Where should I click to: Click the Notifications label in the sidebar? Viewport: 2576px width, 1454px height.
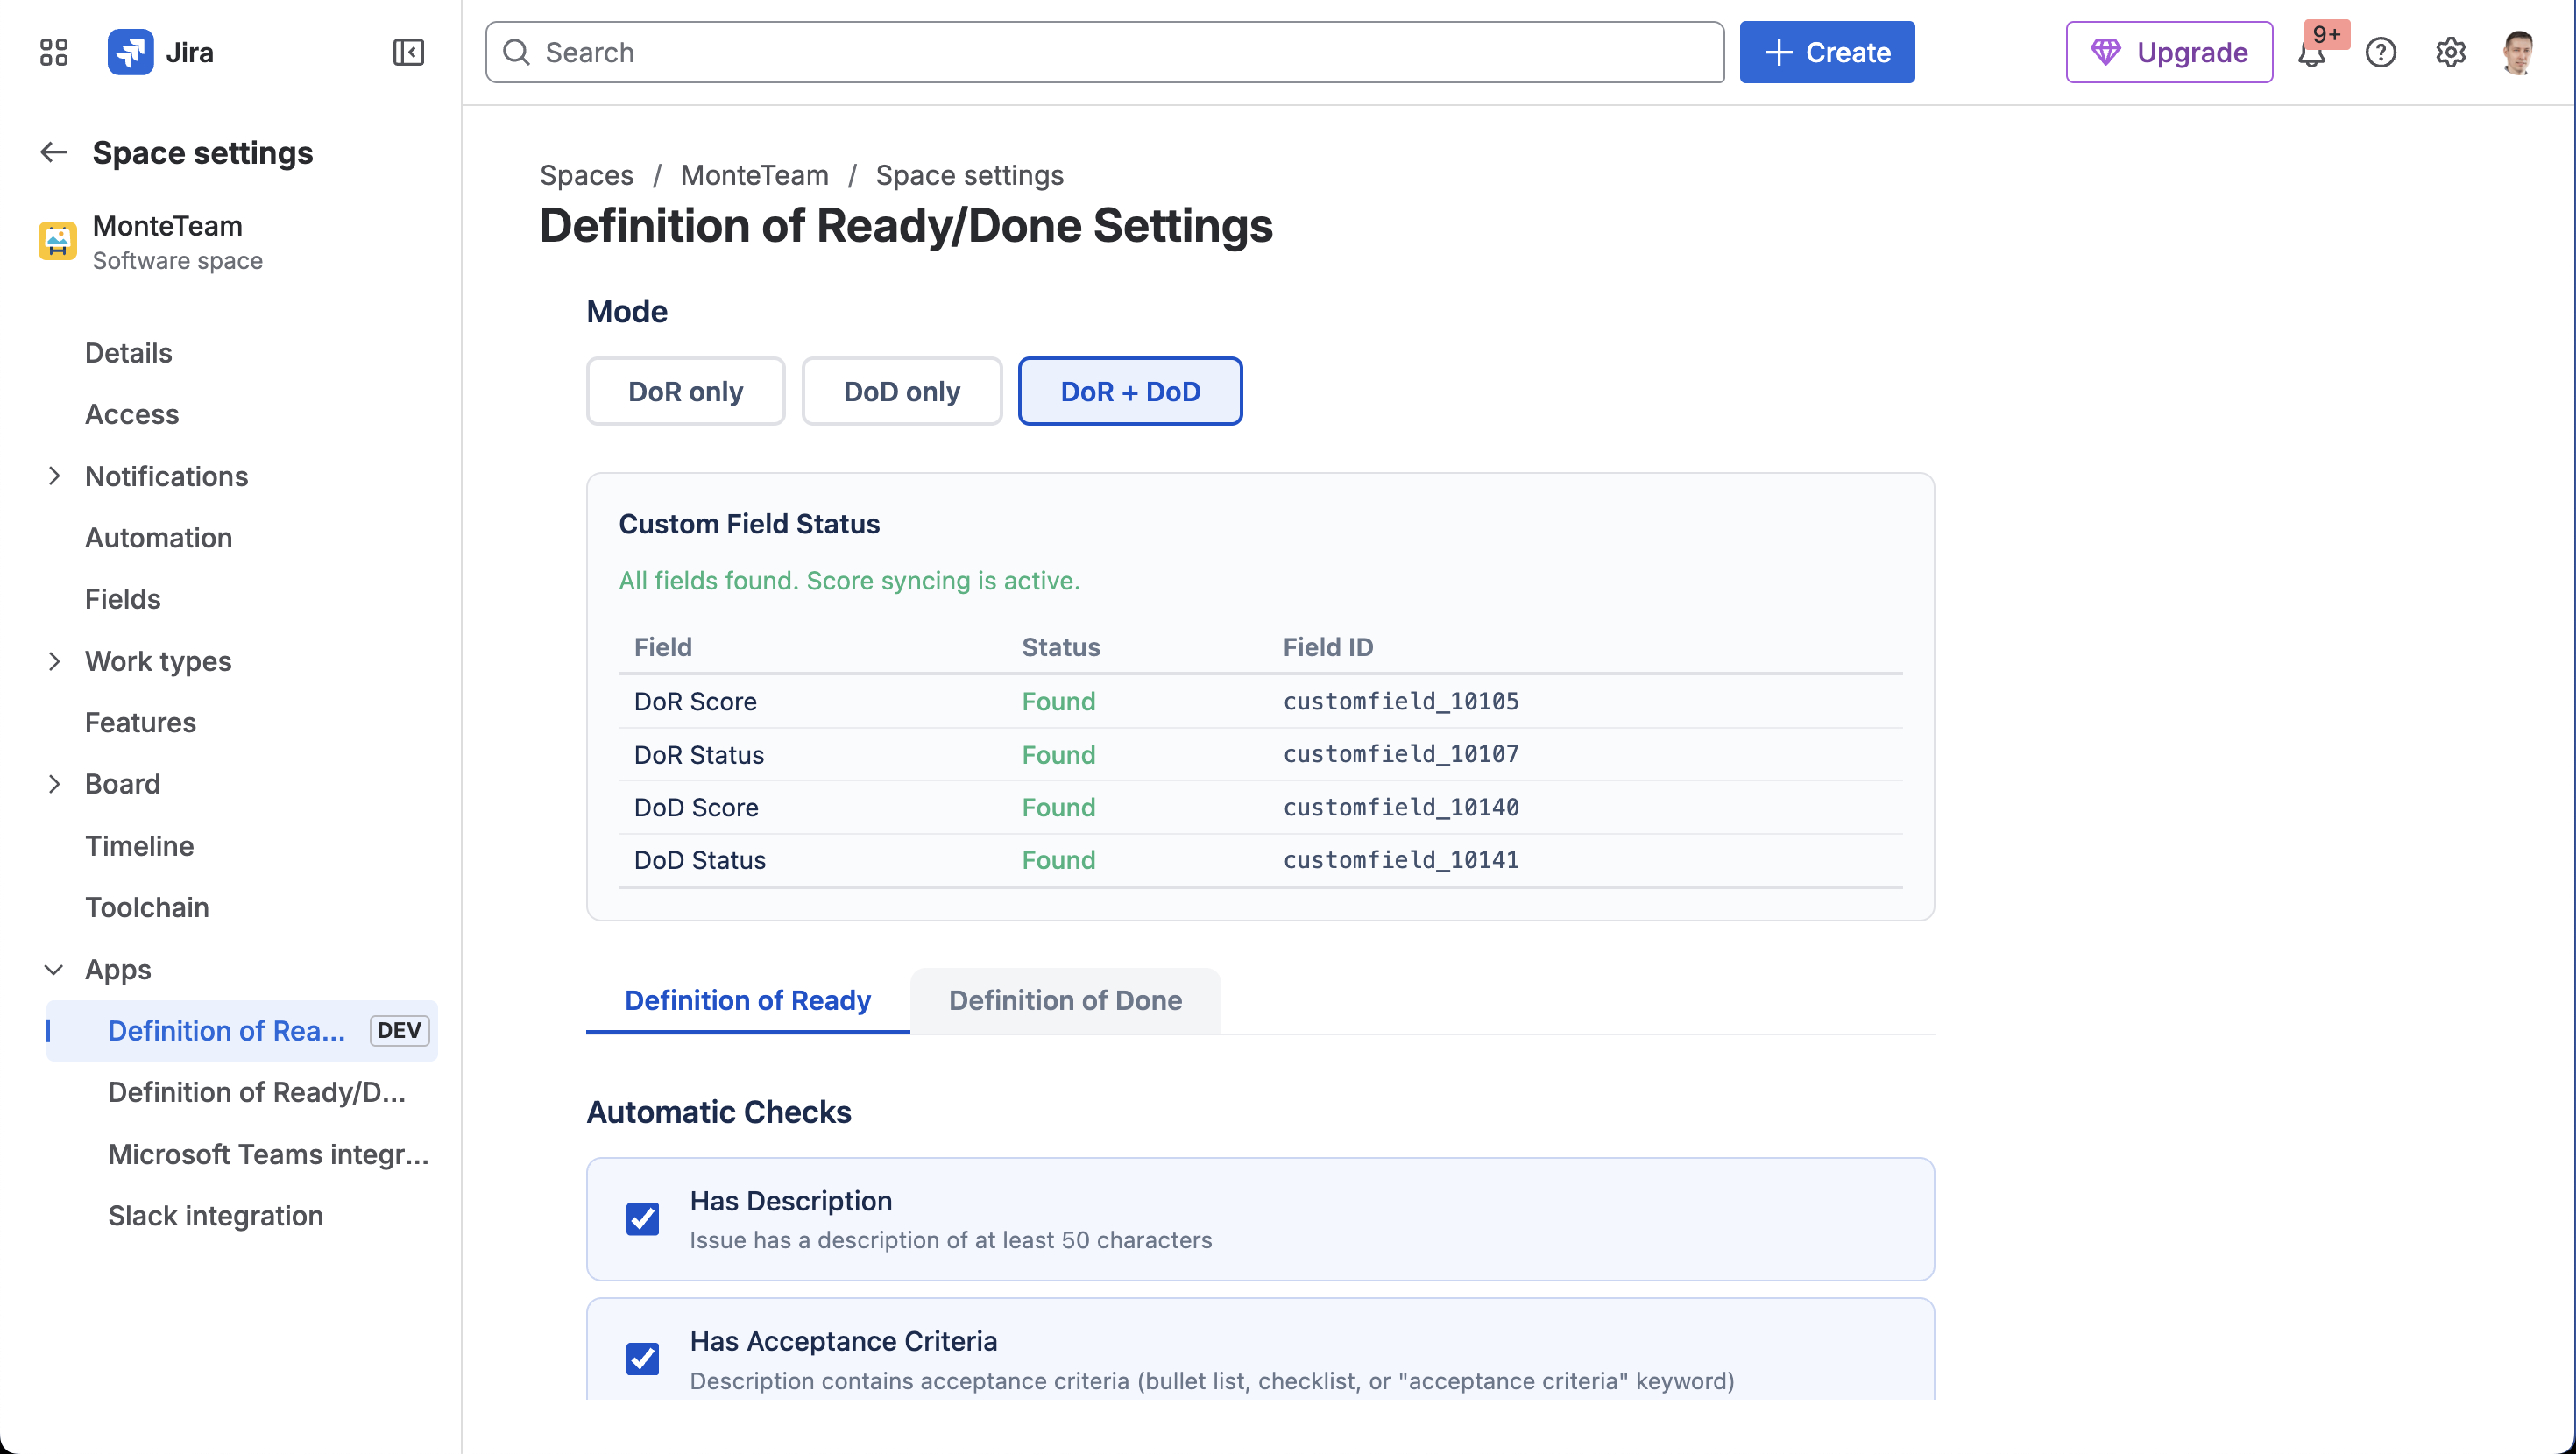coord(166,476)
